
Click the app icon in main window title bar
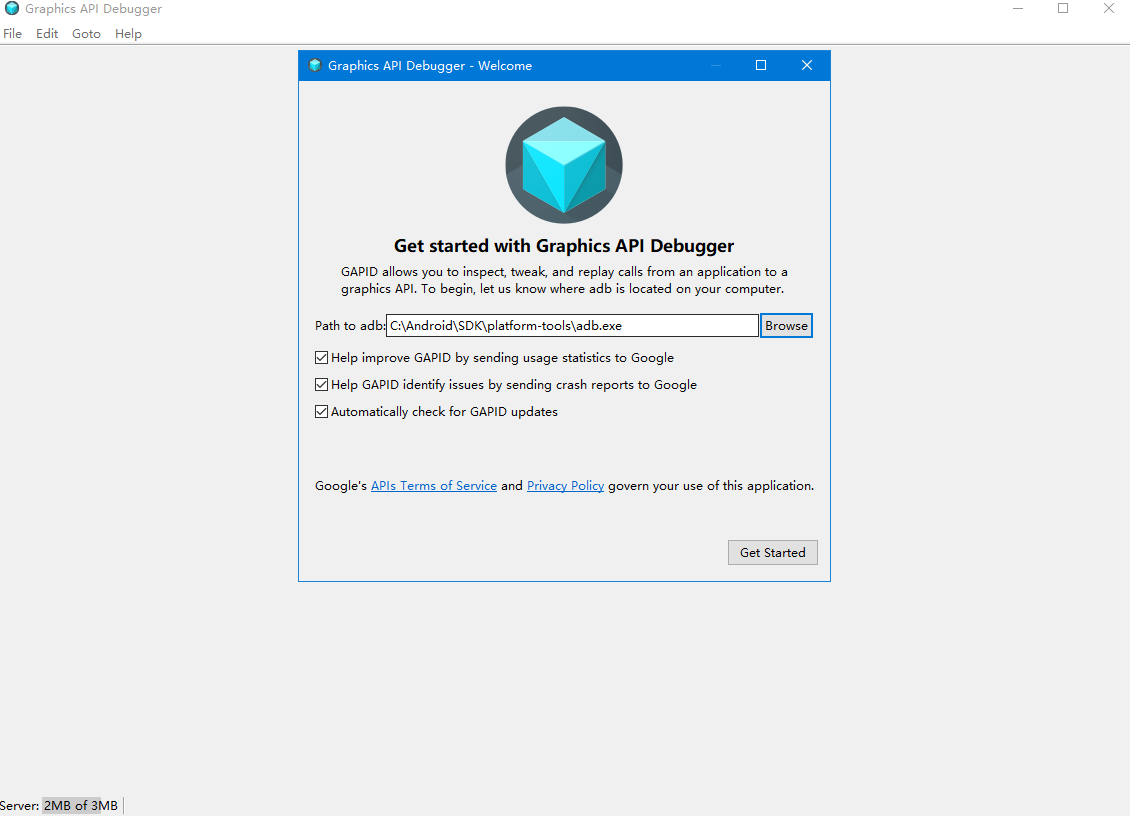point(12,9)
